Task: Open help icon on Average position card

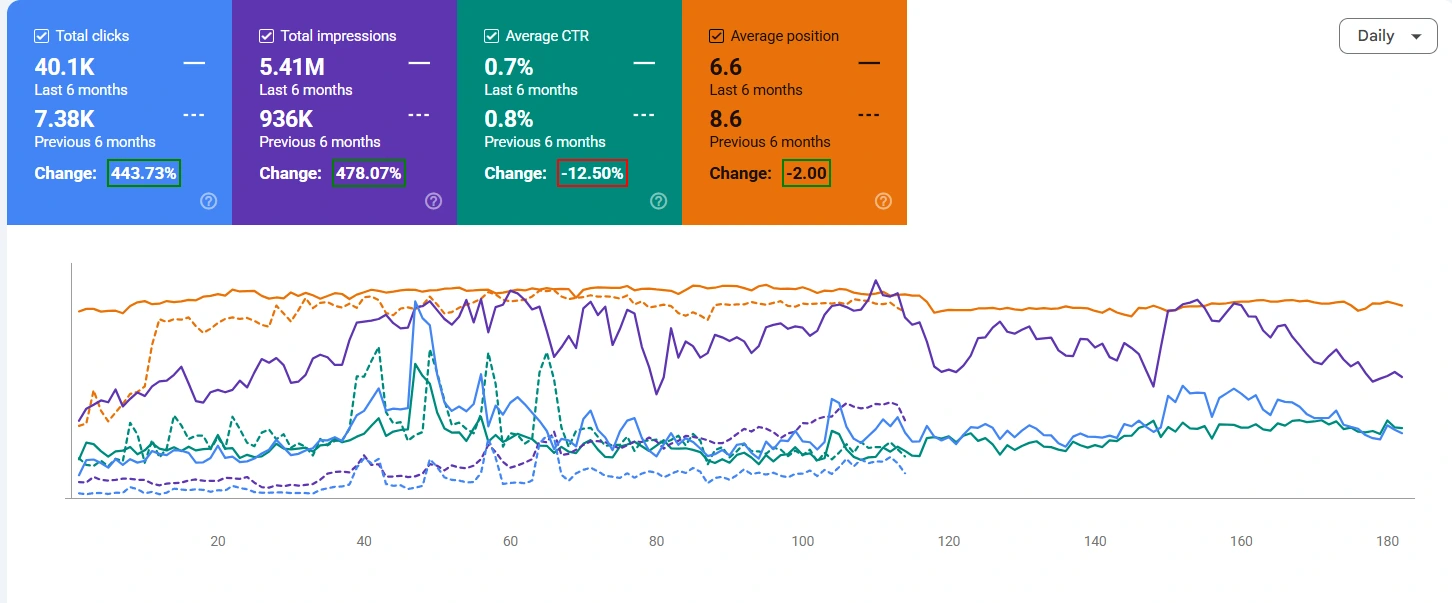Action: coord(883,201)
